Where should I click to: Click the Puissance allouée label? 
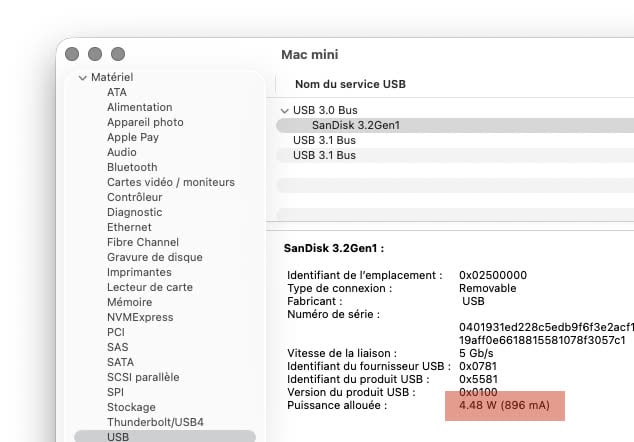coord(337,405)
